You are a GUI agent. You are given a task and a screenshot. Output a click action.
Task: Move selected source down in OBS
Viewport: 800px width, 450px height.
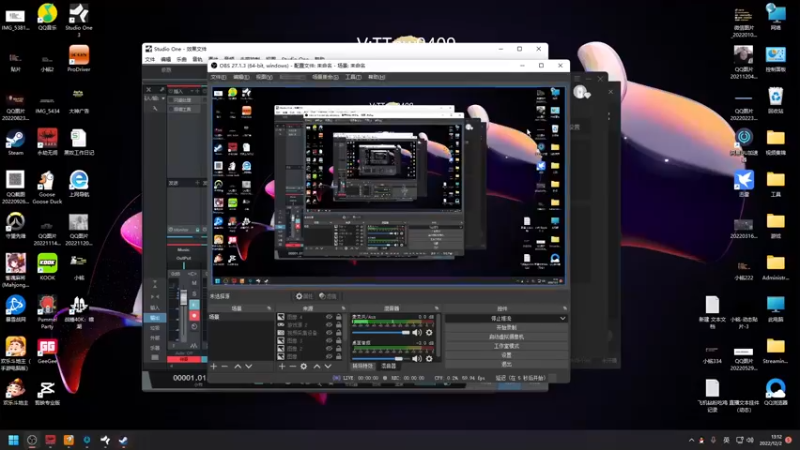[x=328, y=366]
